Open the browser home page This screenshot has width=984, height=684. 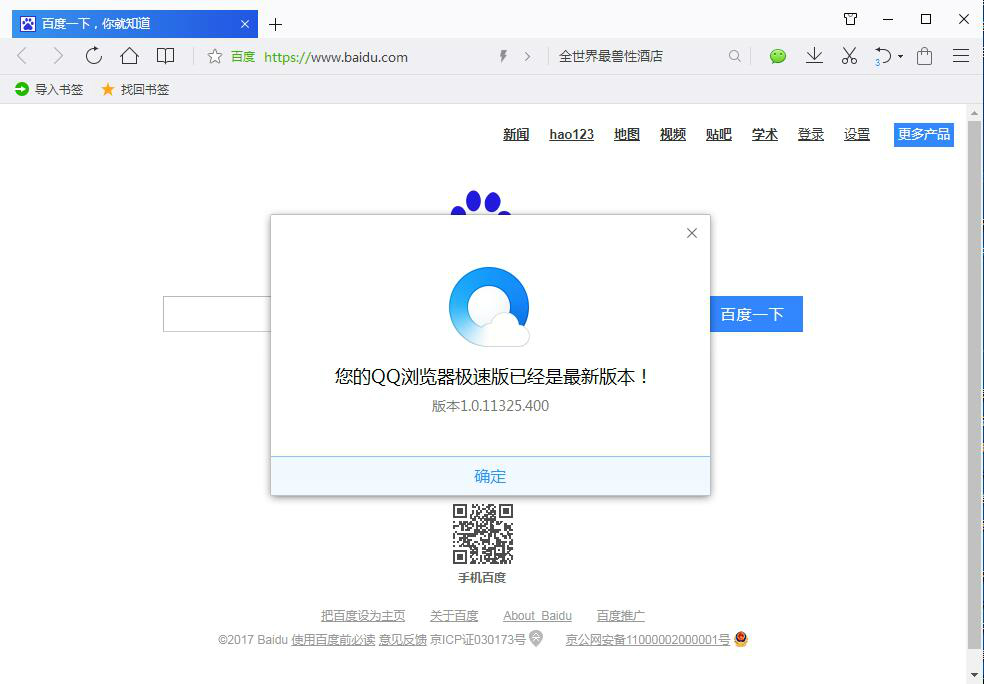pyautogui.click(x=129, y=56)
